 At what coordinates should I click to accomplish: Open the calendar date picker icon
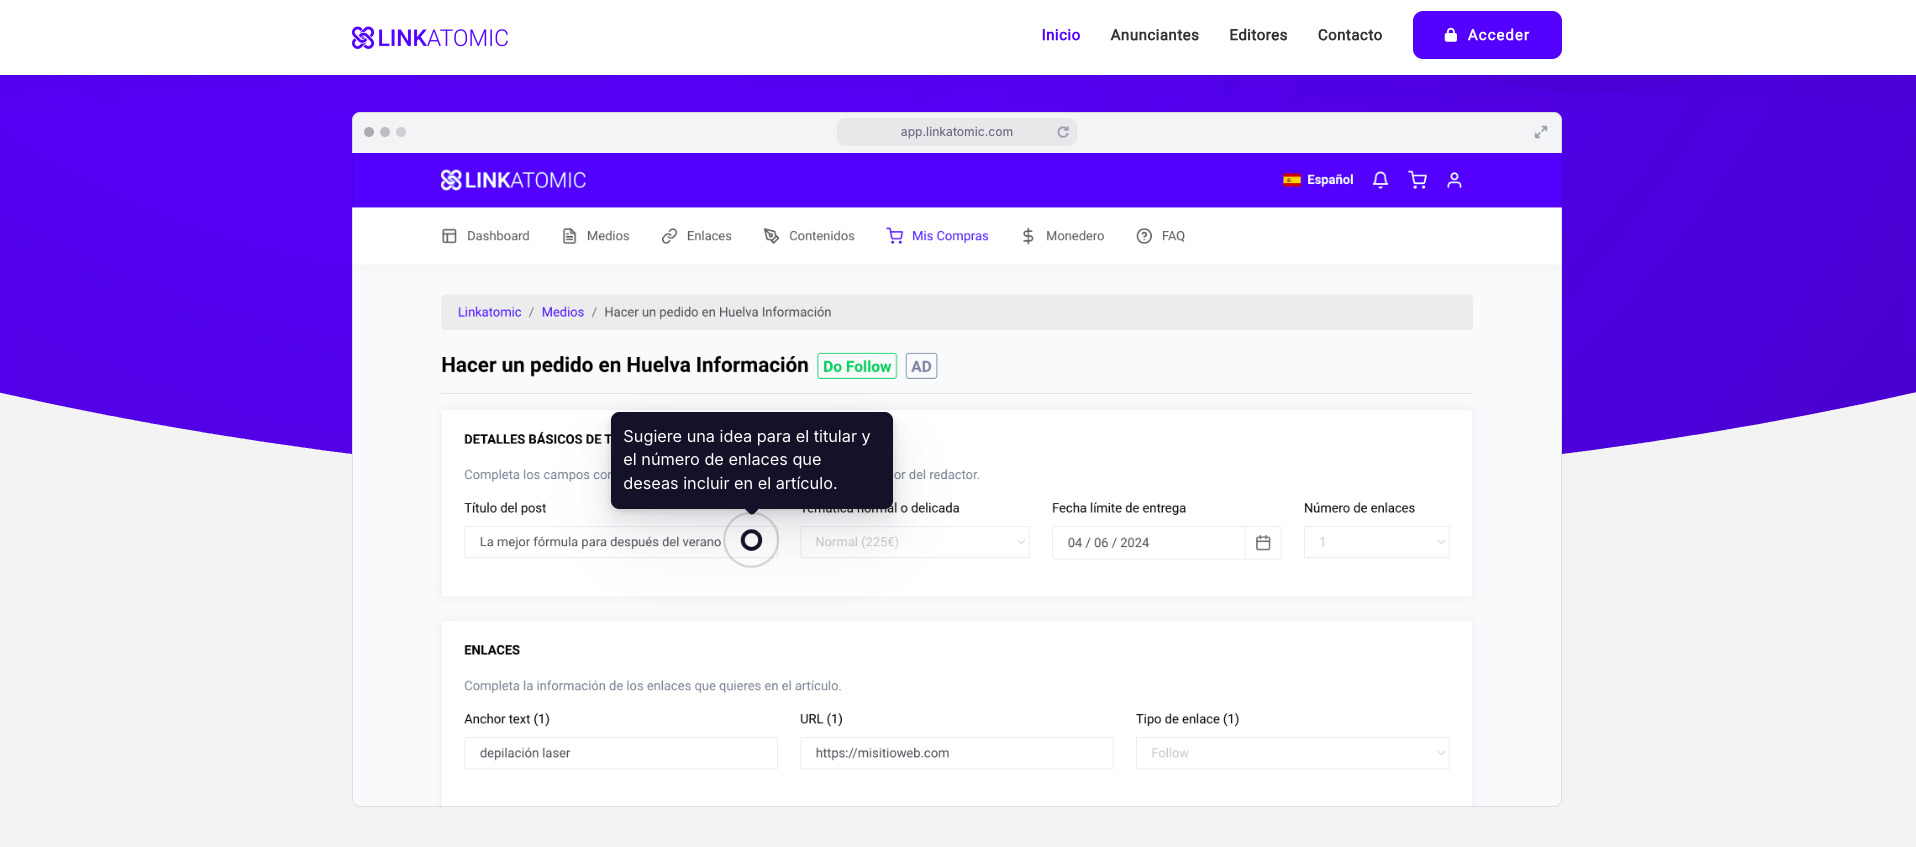[x=1263, y=543]
